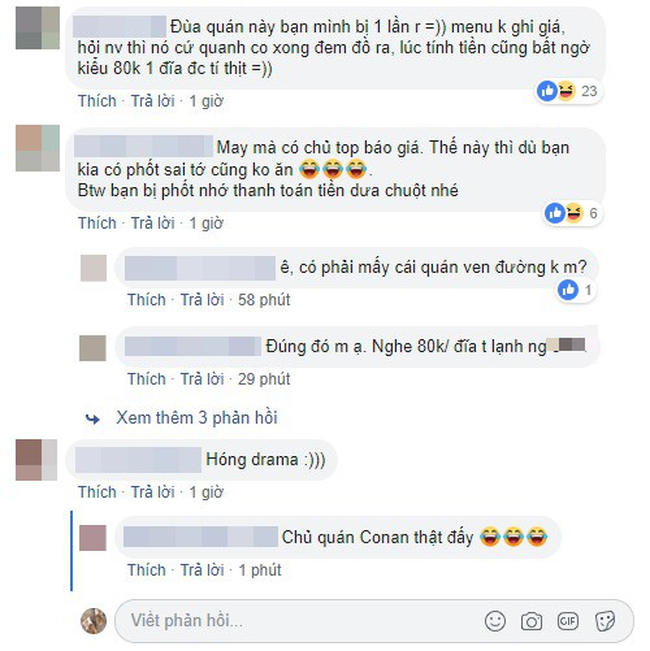The width and height of the screenshot is (650, 651).
Task: Open the emoji picker in reply box
Action: [495, 621]
